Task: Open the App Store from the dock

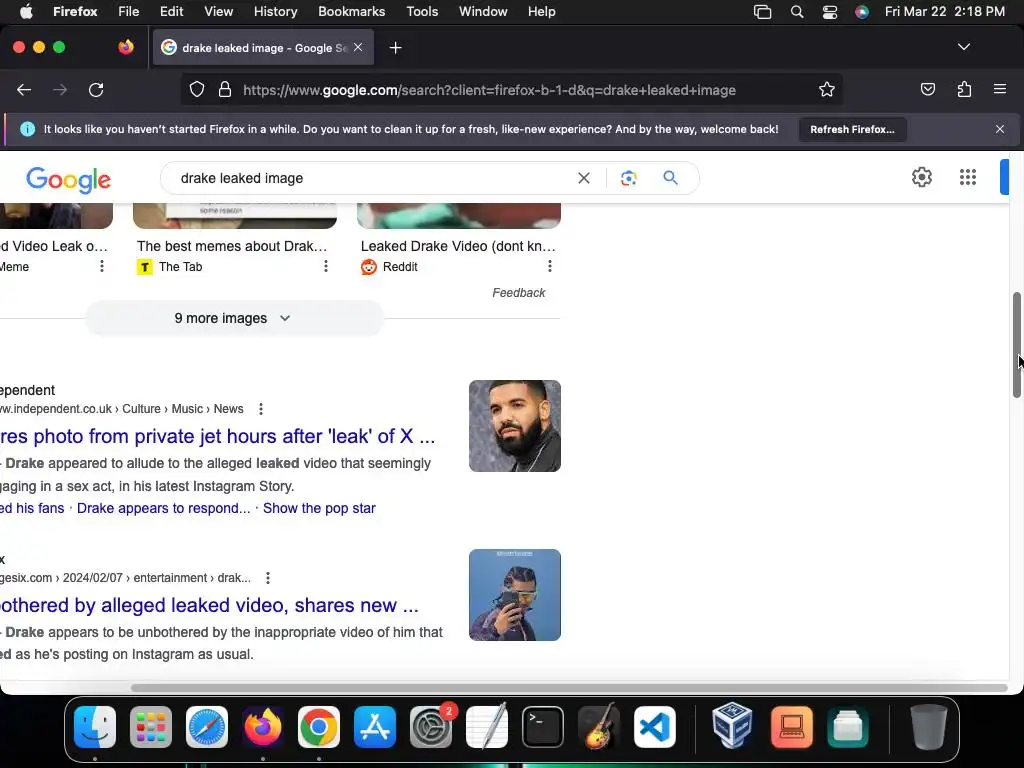Action: click(375, 727)
